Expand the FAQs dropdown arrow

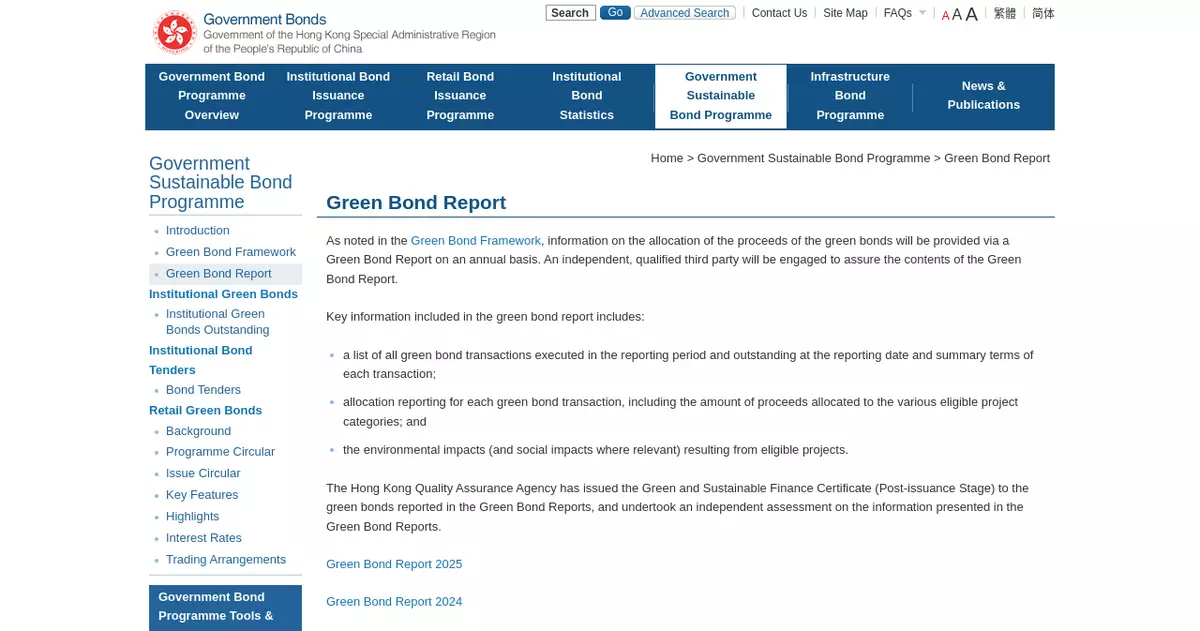pyautogui.click(x=922, y=13)
